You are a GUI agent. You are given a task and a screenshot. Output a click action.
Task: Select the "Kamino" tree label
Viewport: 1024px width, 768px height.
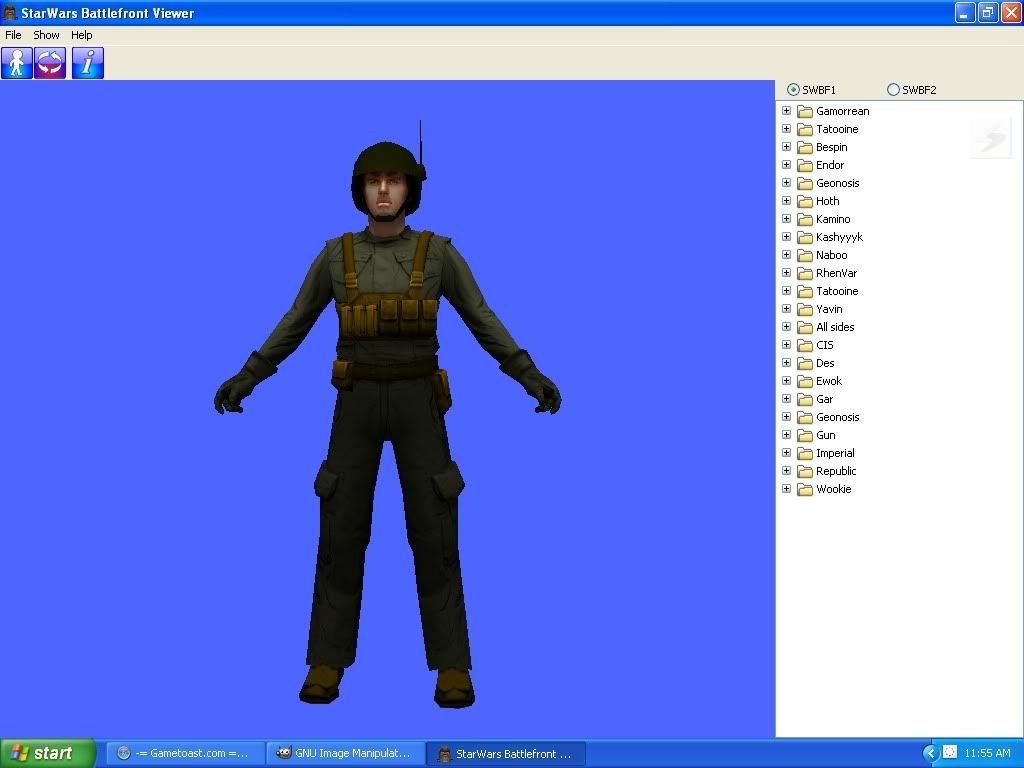tap(833, 219)
